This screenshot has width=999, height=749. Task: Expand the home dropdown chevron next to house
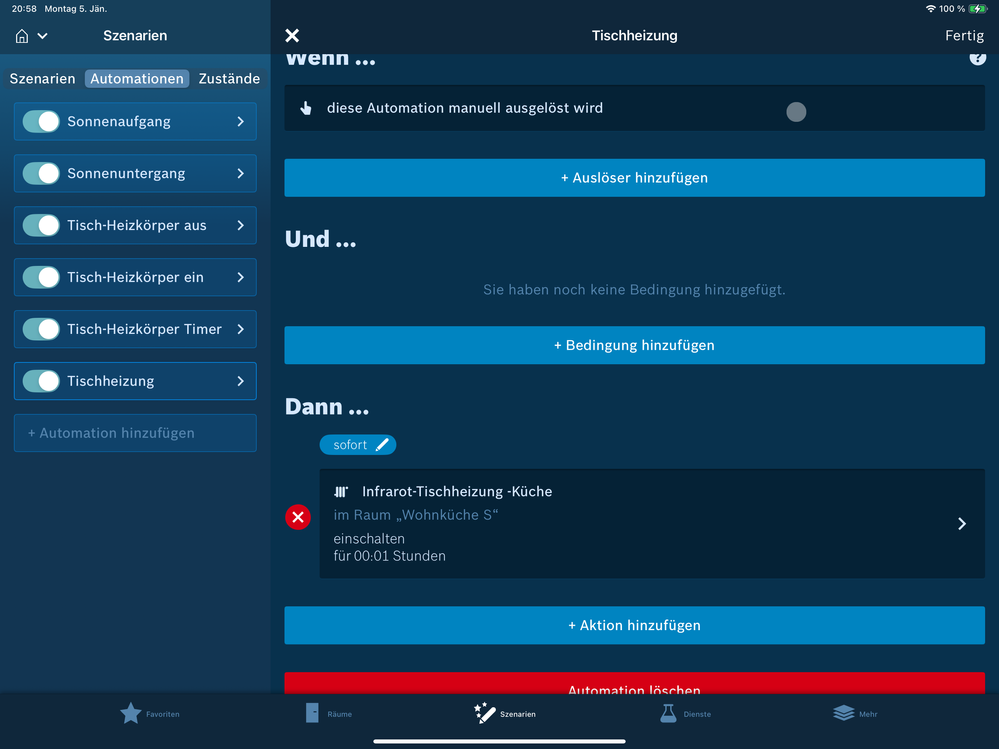[x=43, y=36]
